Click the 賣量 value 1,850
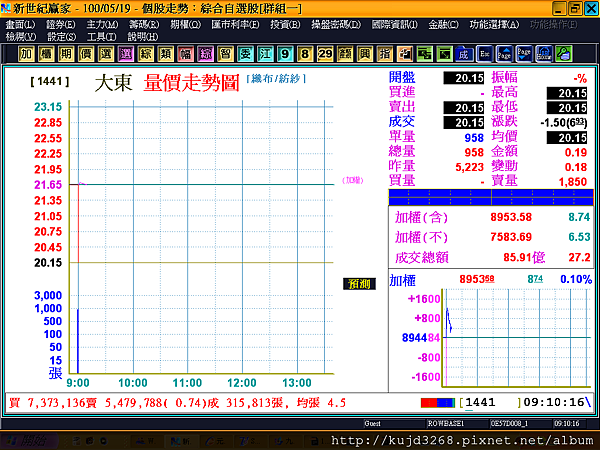Viewport: 600px width, 450px height. point(573,182)
